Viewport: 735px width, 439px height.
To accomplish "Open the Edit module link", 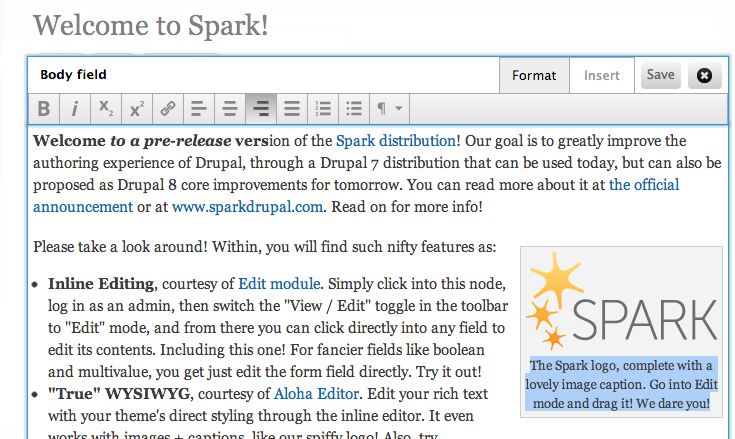I will click(x=279, y=283).
